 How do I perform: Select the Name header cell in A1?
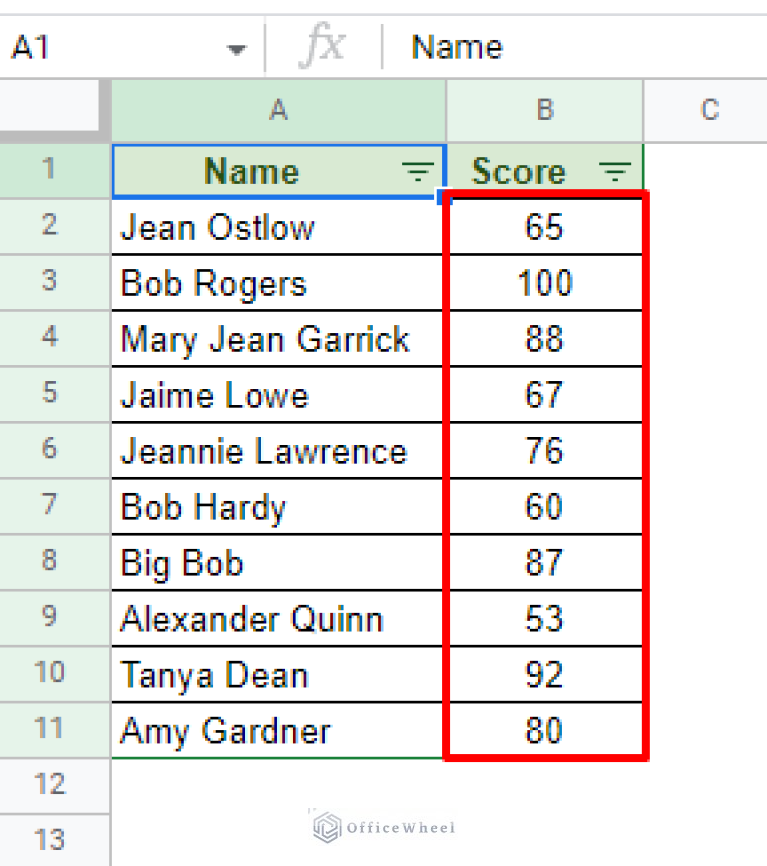(251, 171)
